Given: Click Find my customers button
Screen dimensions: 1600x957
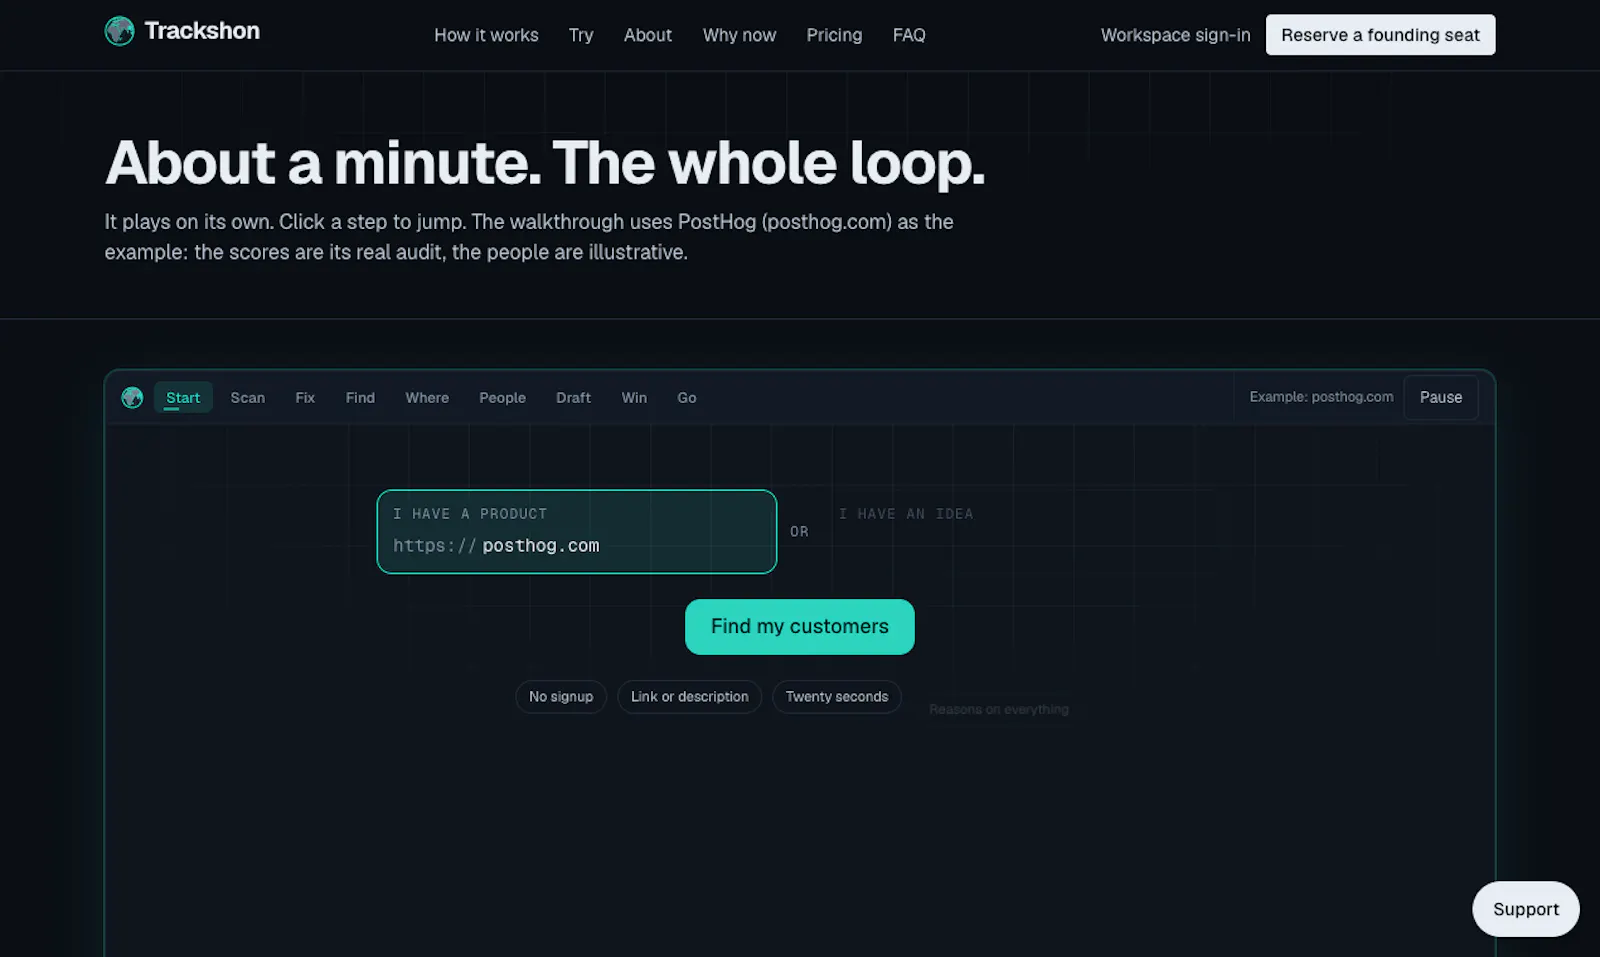Looking at the screenshot, I should click(799, 627).
